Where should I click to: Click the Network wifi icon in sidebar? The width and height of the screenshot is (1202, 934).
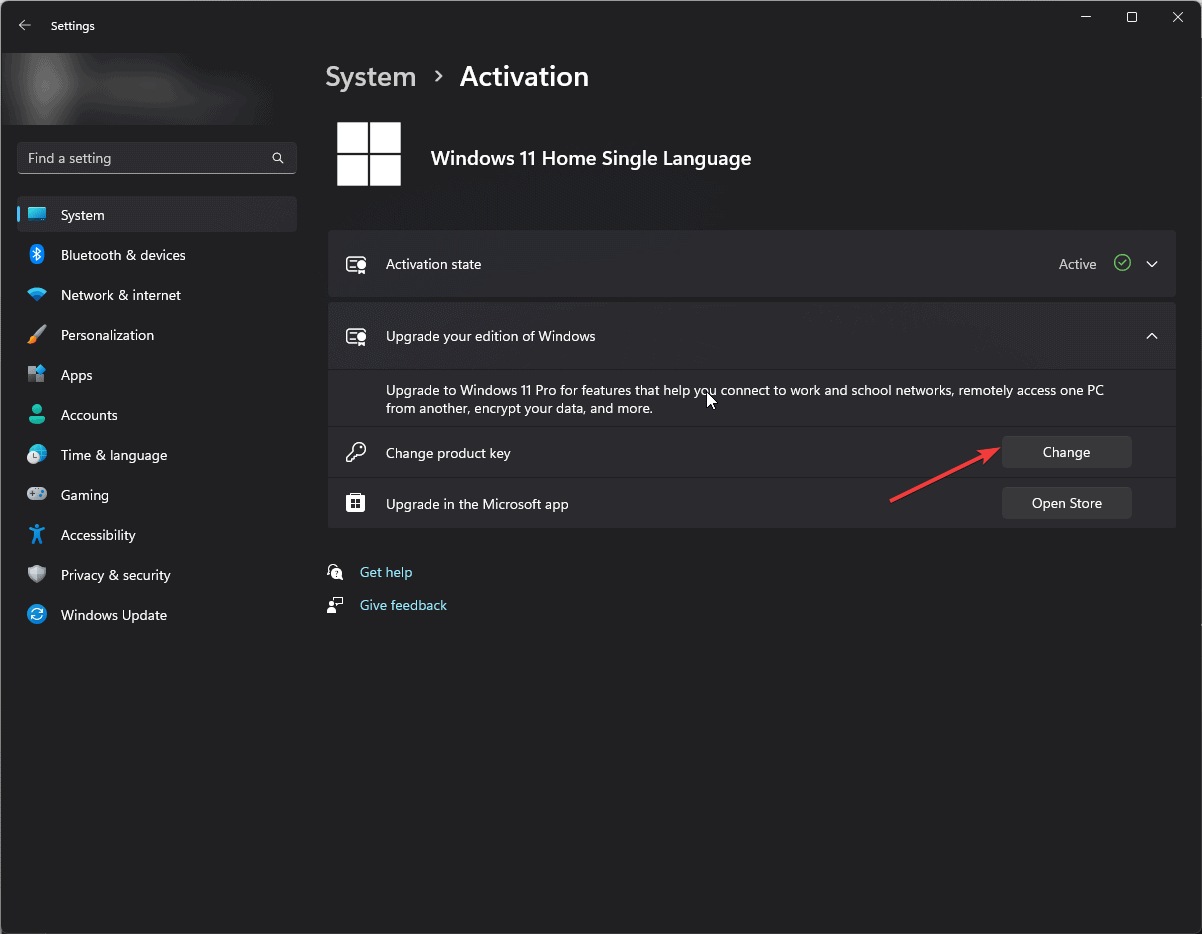(37, 295)
